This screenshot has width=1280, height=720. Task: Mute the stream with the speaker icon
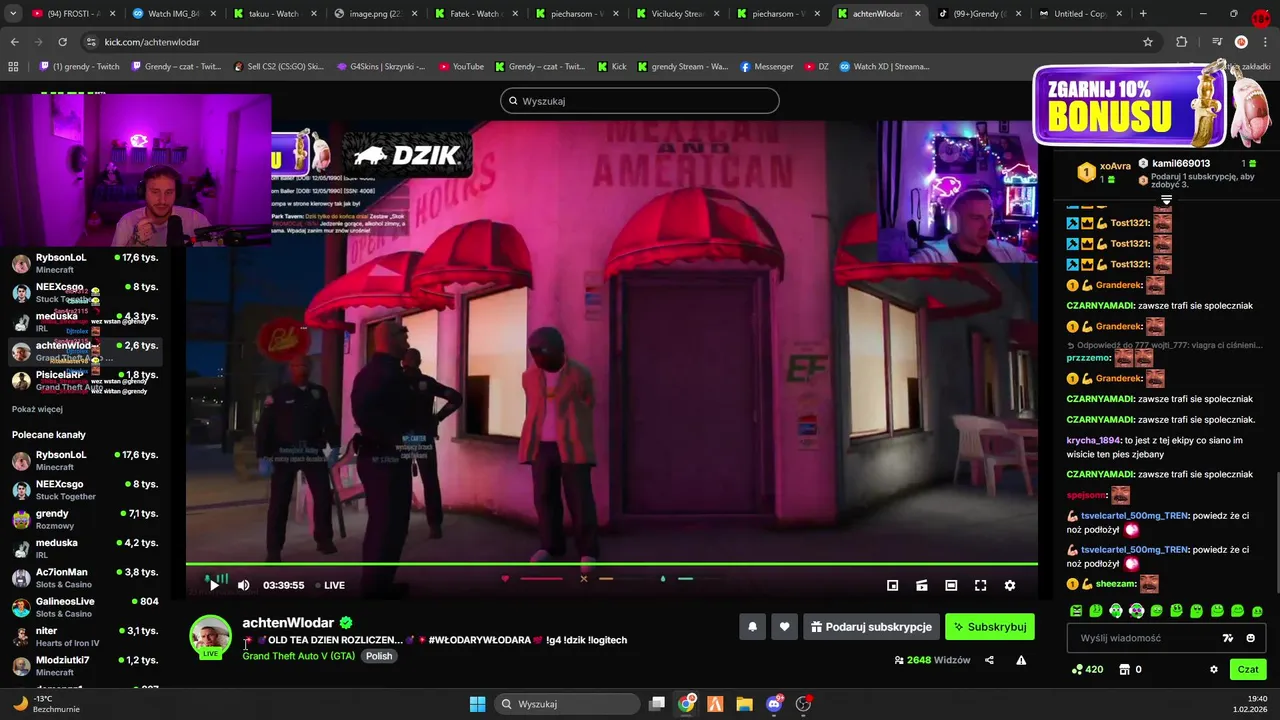pos(243,585)
